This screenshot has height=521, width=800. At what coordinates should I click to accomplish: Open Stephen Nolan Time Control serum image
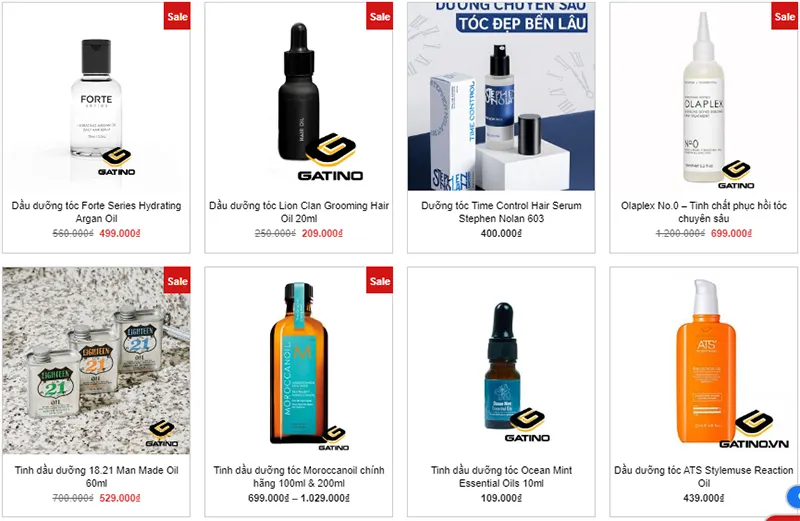click(501, 96)
